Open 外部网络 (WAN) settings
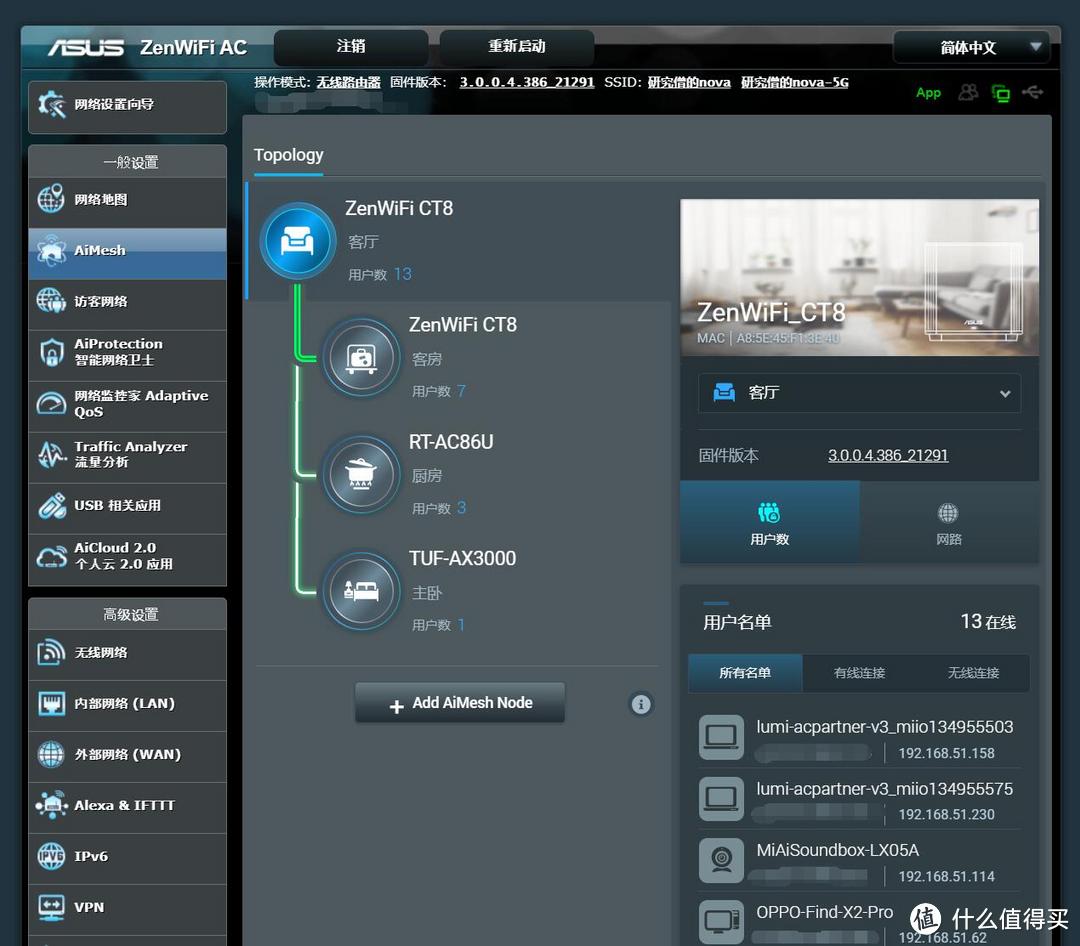Viewport: 1080px width, 946px height. click(x=127, y=755)
